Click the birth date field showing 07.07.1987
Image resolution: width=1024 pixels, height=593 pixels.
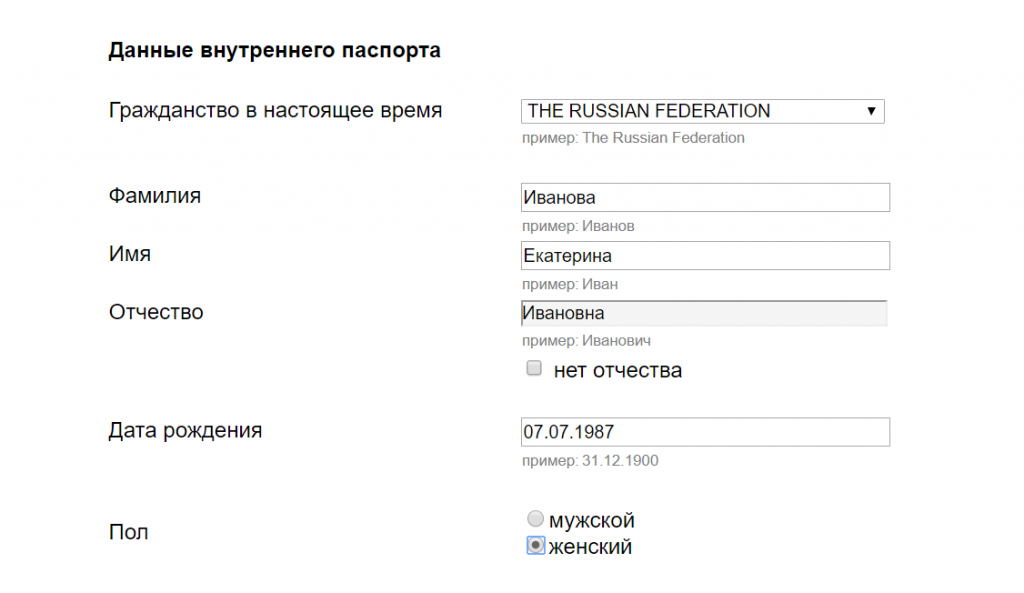pyautogui.click(x=705, y=432)
